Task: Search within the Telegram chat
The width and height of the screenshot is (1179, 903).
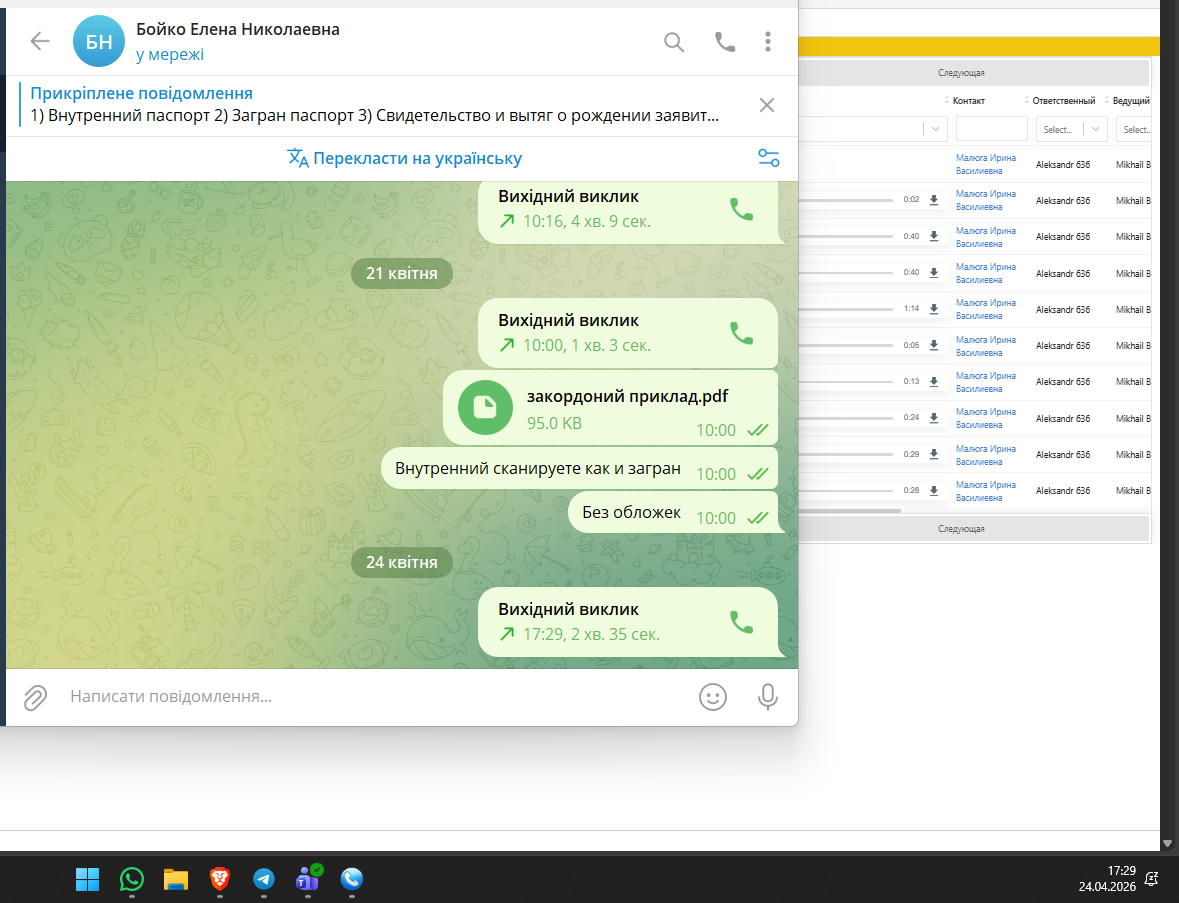Action: 674,42
